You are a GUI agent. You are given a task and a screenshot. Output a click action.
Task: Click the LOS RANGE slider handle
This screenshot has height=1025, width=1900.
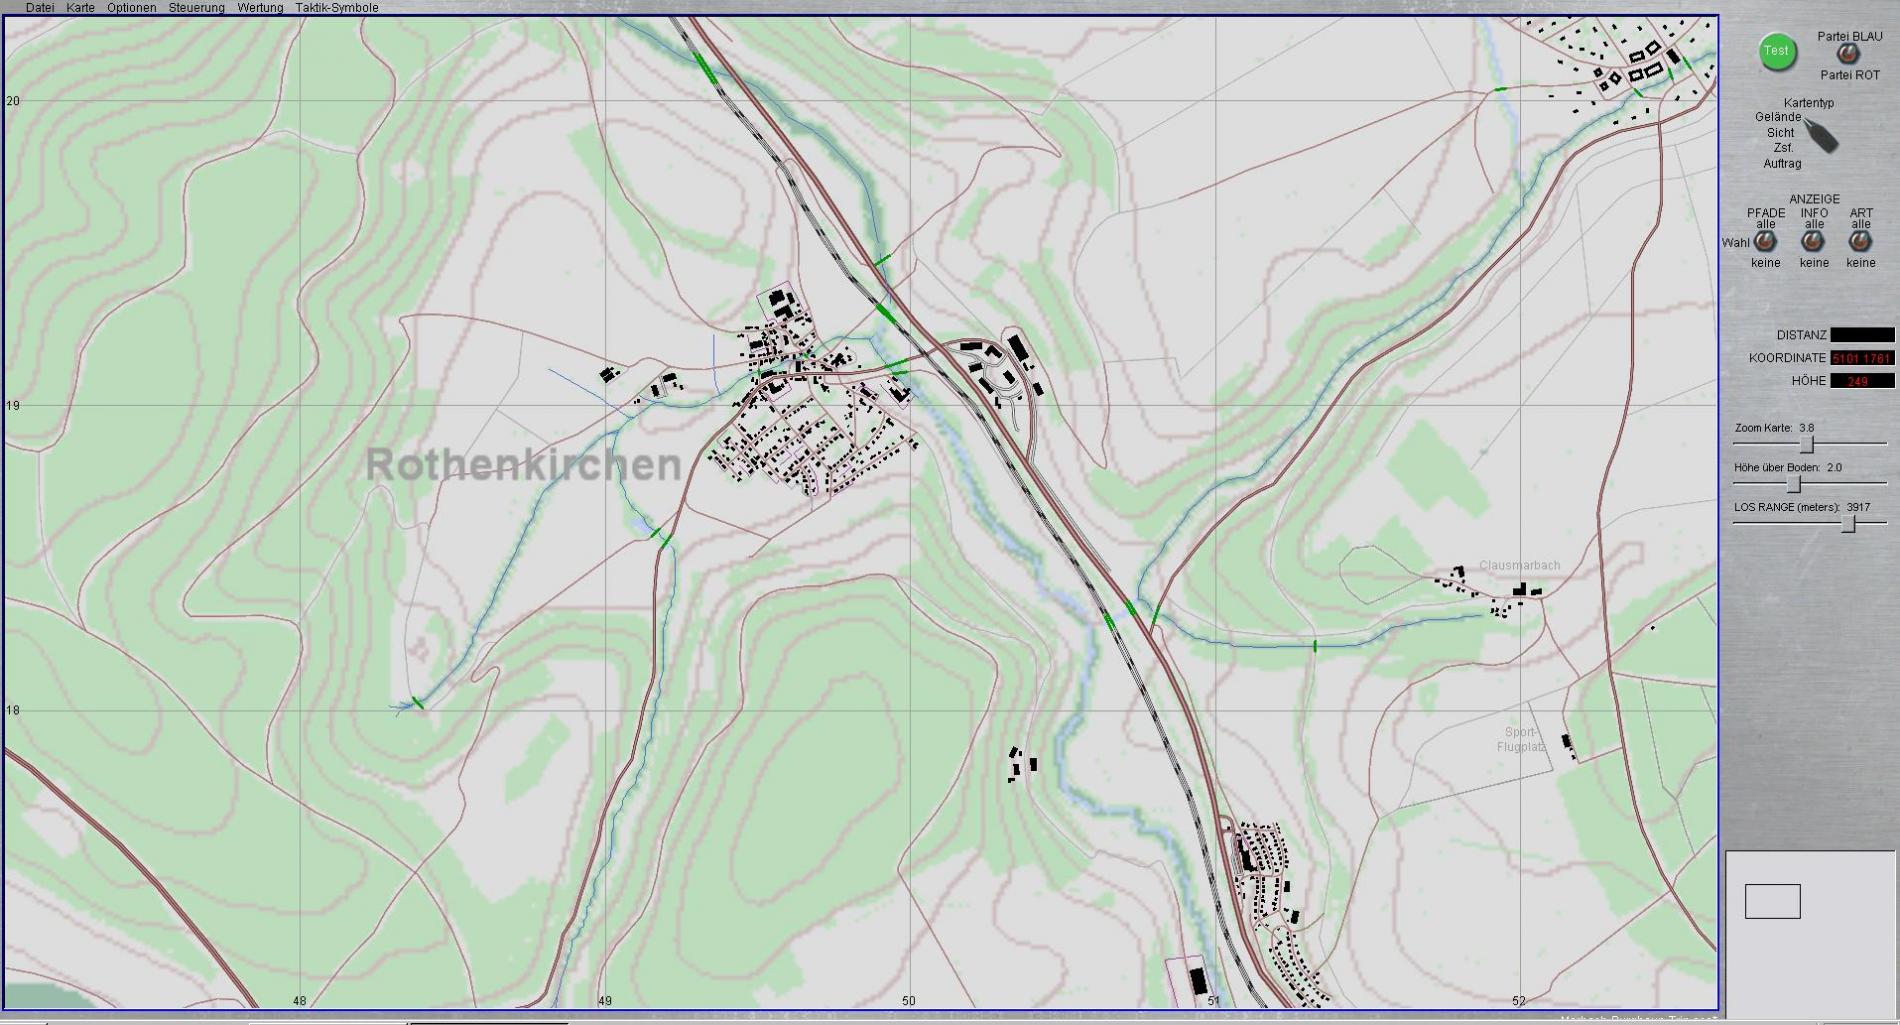pyautogui.click(x=1849, y=524)
